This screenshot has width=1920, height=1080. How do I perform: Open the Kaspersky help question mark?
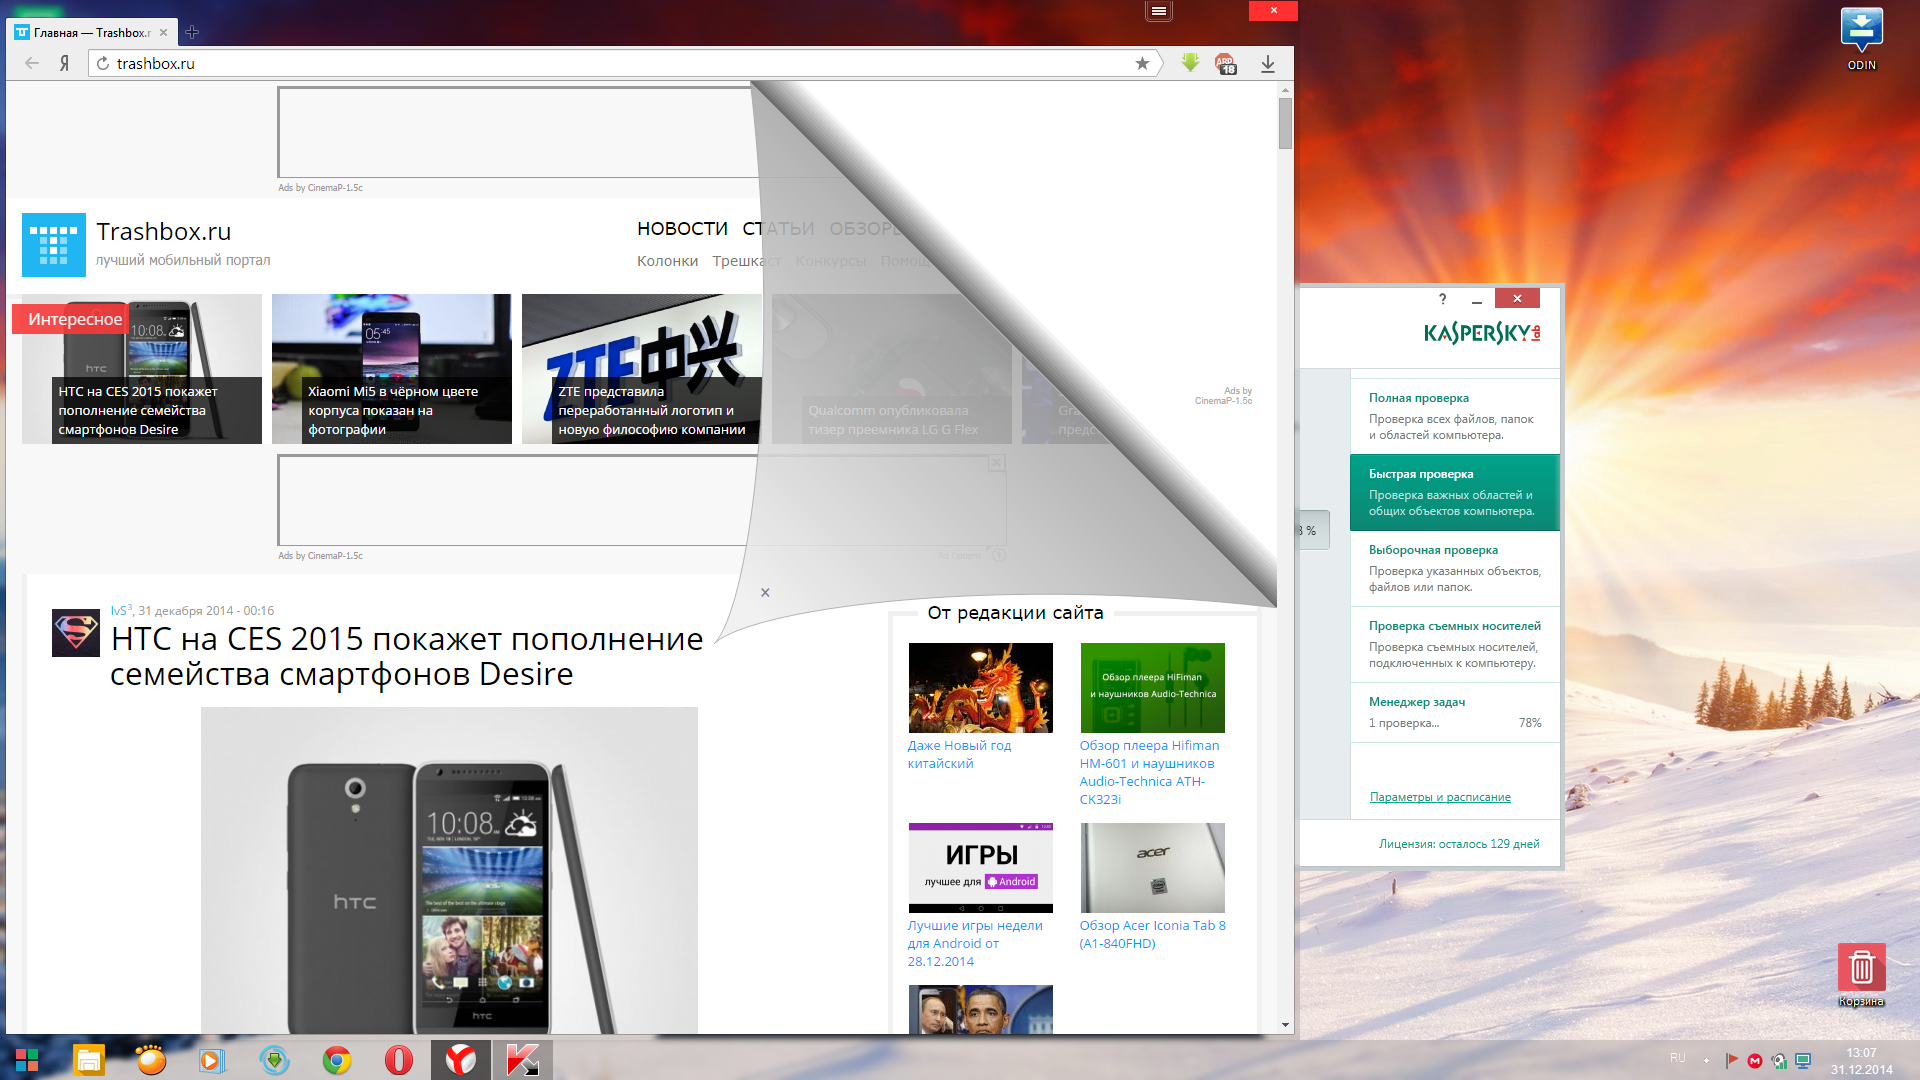pyautogui.click(x=1442, y=299)
